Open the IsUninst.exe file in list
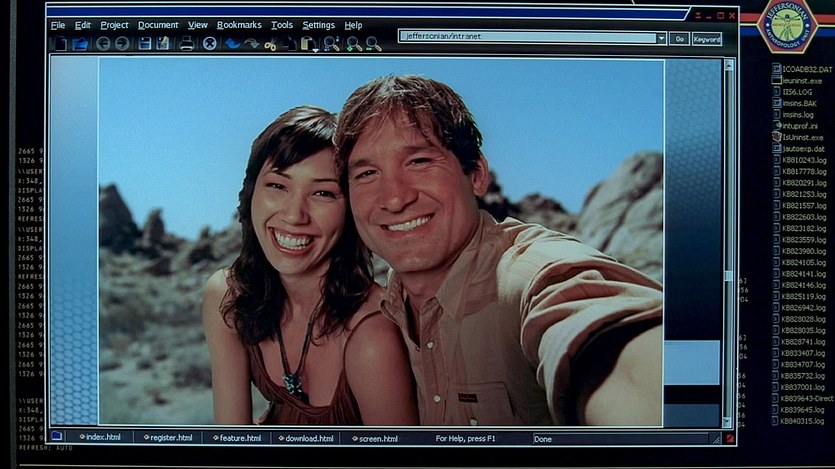Viewport: 835px width, 469px height. 798,136
